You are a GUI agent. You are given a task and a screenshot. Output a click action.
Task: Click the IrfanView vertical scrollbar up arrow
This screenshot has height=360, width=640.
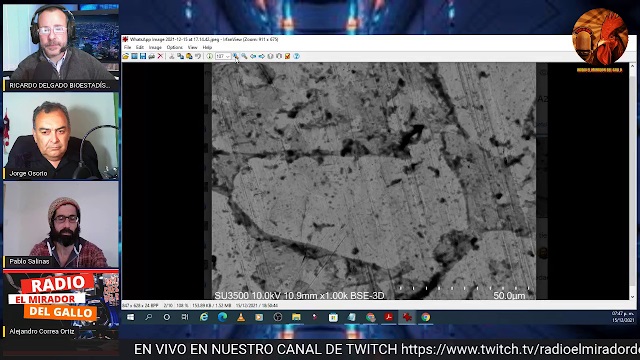[633, 66]
